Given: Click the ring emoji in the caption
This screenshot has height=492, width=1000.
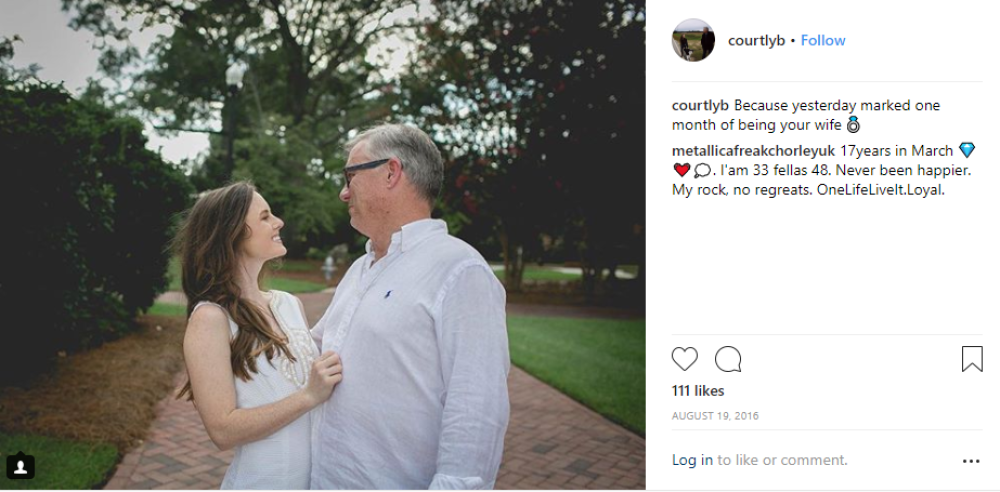Looking at the screenshot, I should click(853, 126).
